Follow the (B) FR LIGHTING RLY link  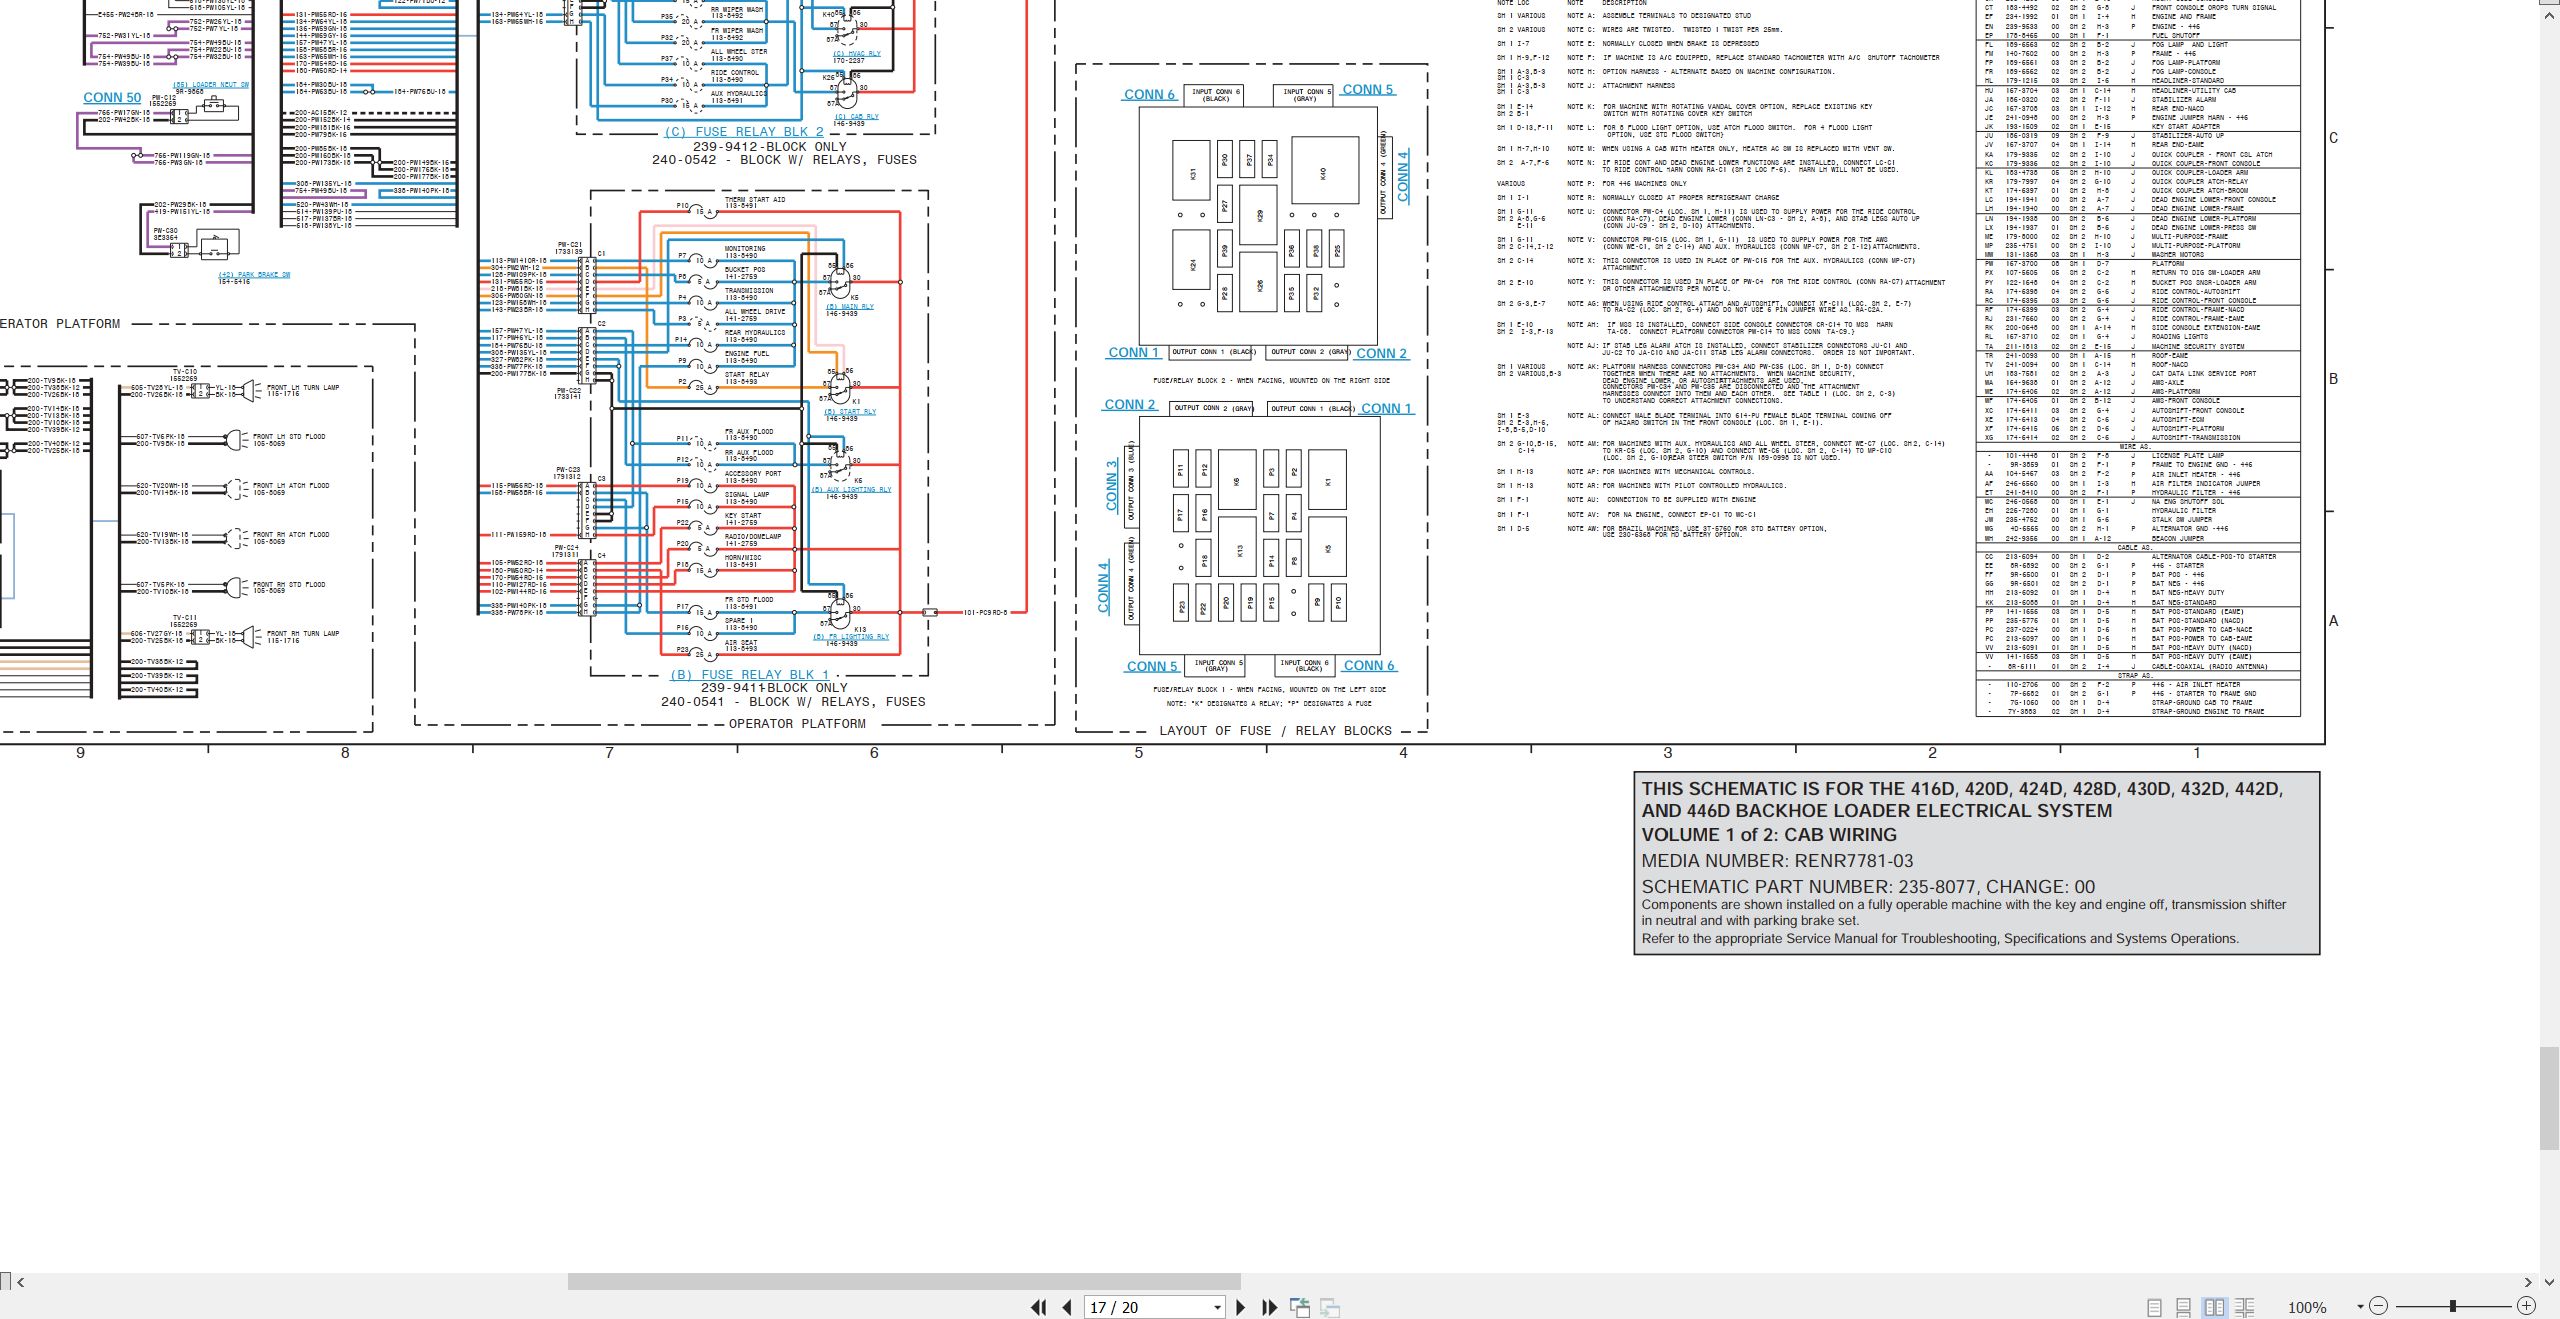(851, 637)
